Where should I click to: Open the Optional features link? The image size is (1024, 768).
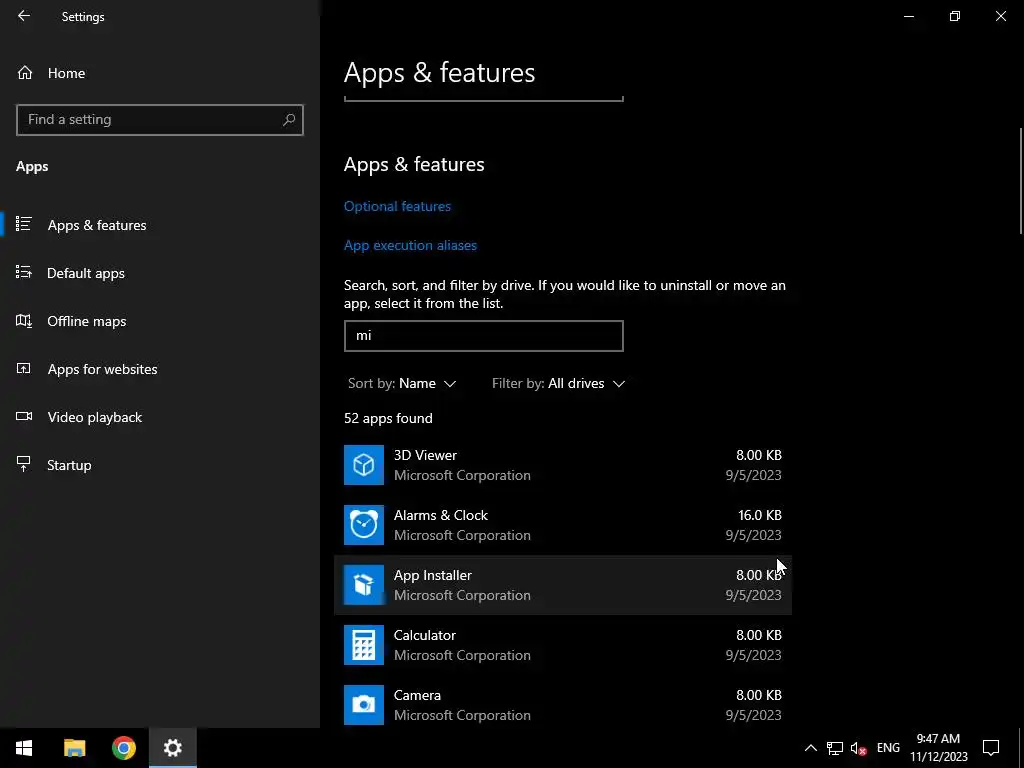click(397, 206)
